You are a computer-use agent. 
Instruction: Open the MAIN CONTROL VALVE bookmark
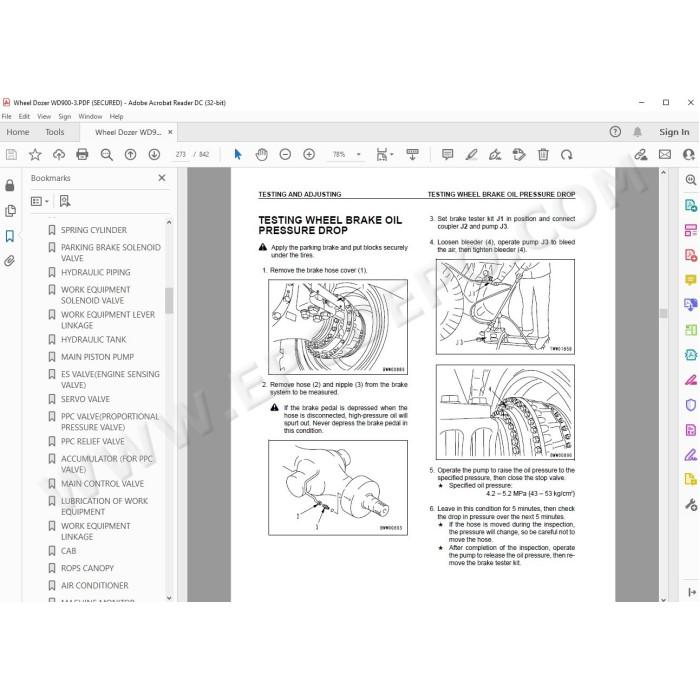102,484
